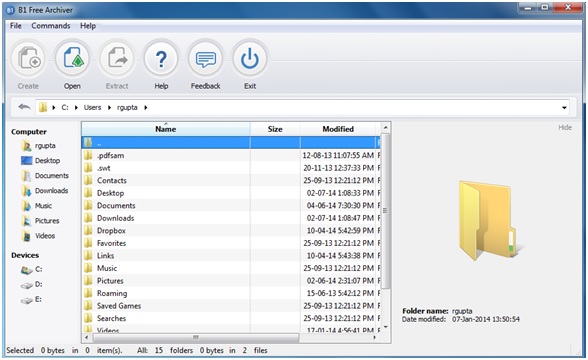The width and height of the screenshot is (588, 360).
Task: Click Users in the breadcrumb path
Action: [92, 108]
